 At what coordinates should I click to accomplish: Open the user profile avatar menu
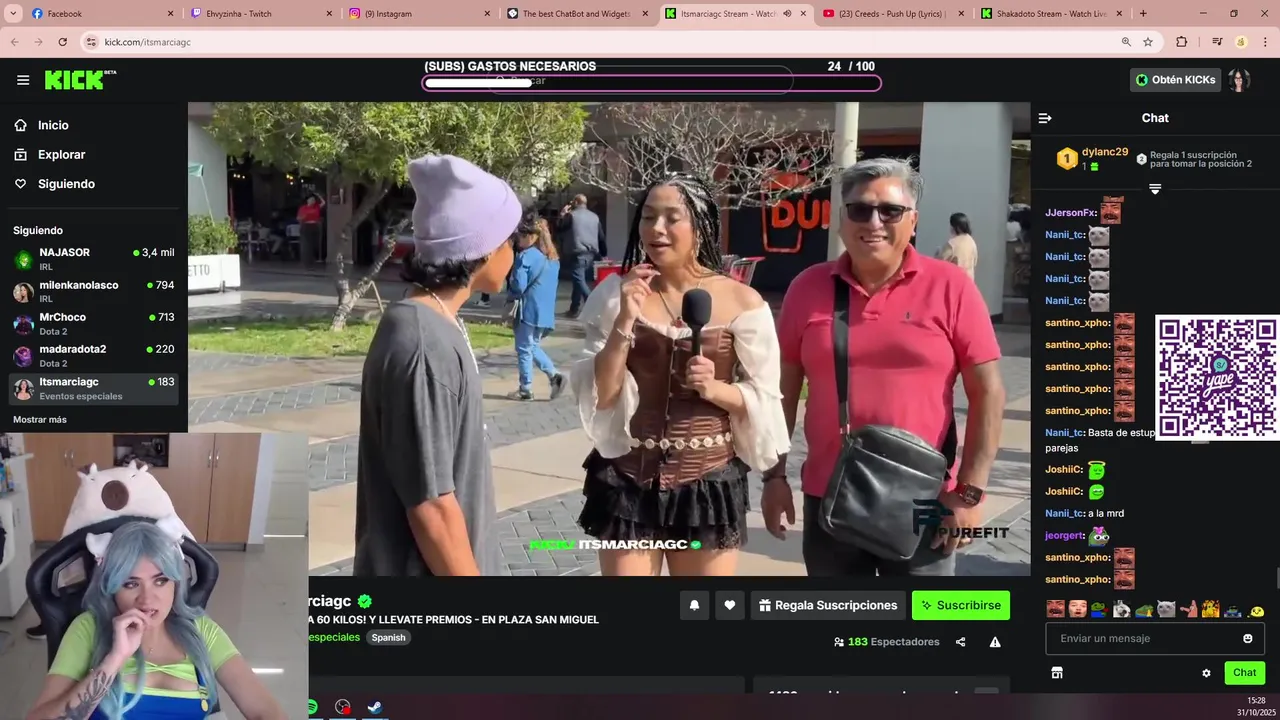tap(1240, 80)
